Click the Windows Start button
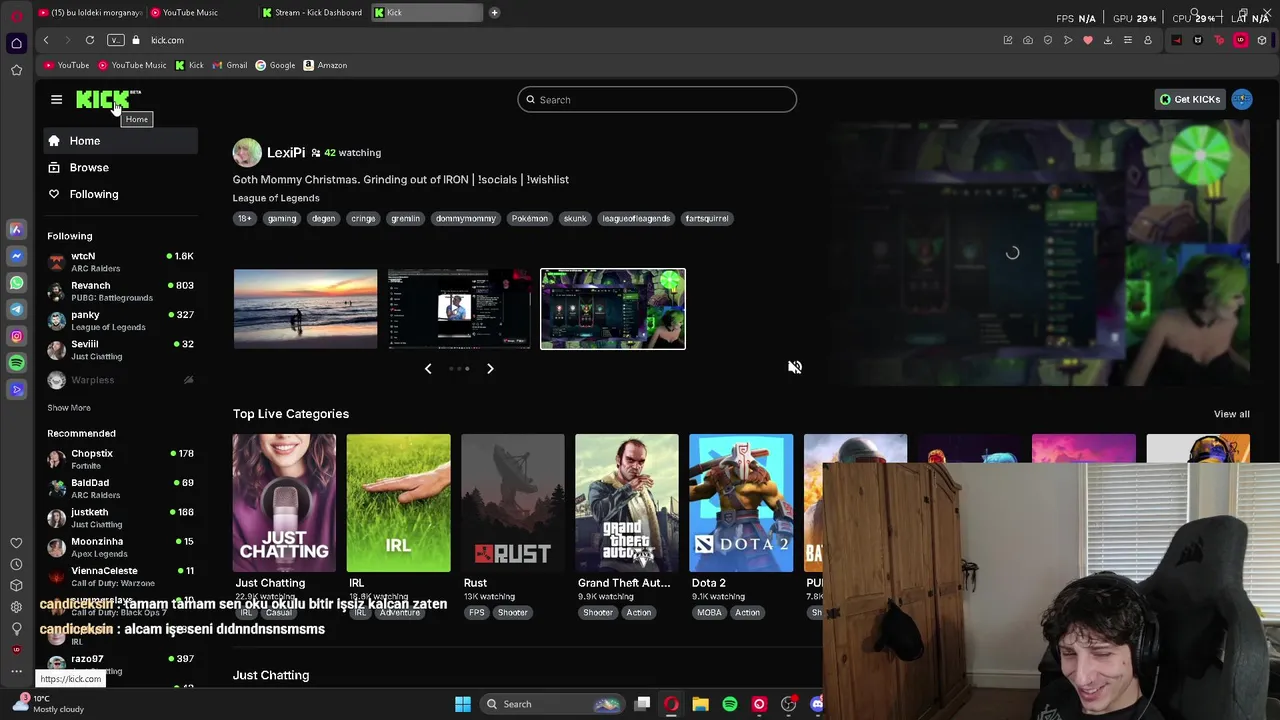Screen dimensions: 1280x720 (462, 704)
